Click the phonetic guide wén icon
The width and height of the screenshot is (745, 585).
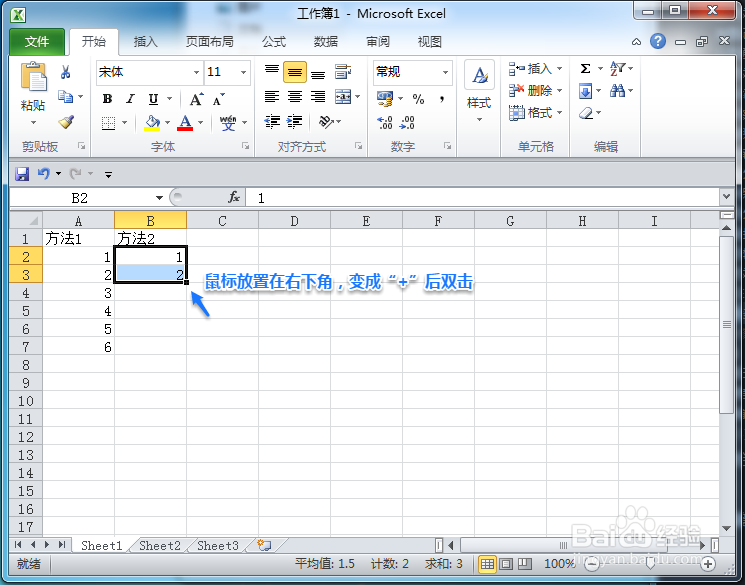228,123
